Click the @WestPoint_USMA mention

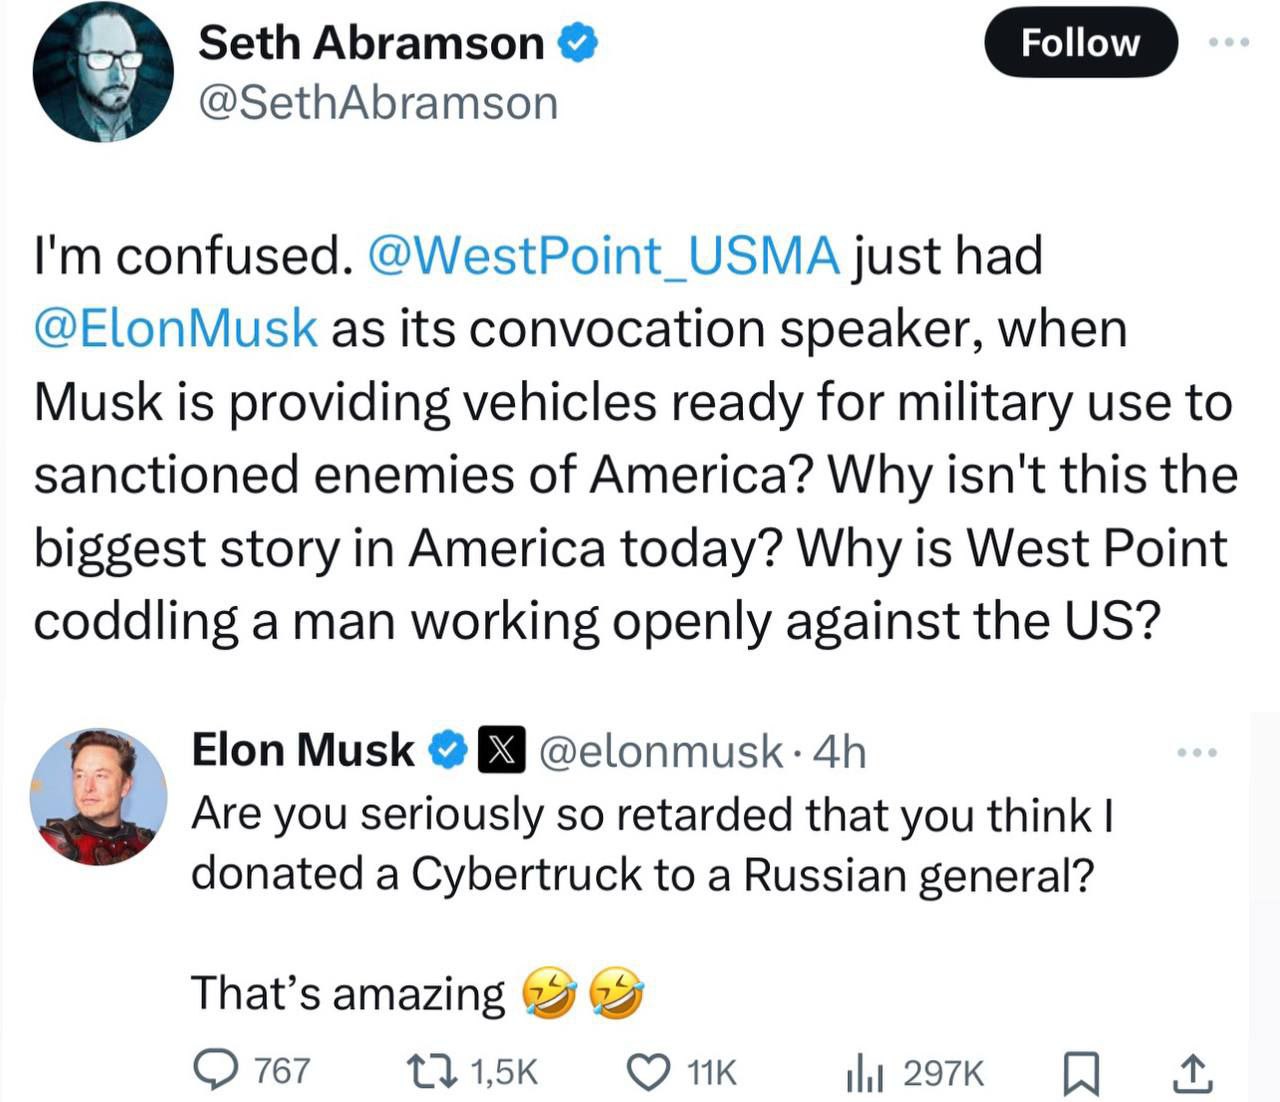[x=604, y=255]
